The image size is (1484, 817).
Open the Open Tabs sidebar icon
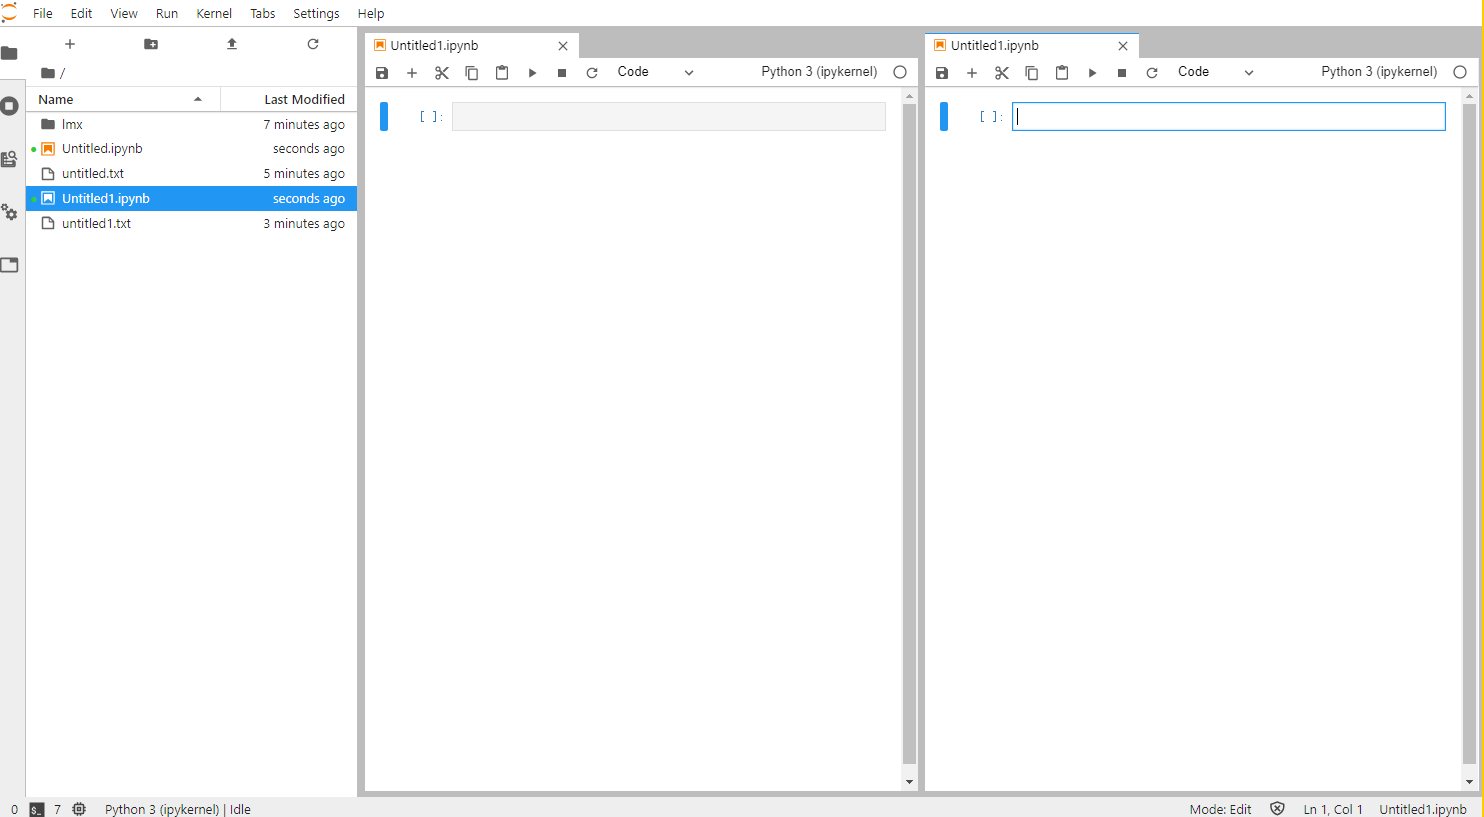click(x=10, y=265)
